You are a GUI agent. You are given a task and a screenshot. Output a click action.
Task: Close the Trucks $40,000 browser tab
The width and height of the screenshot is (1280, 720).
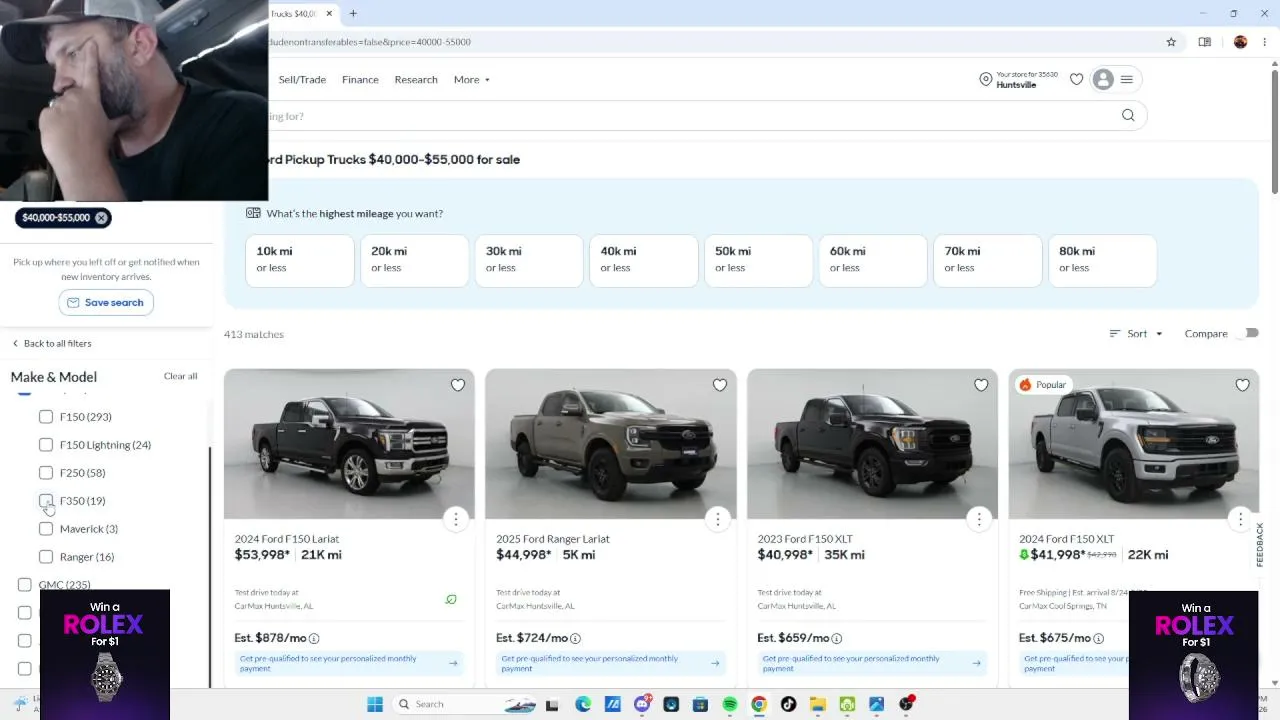pos(329,14)
